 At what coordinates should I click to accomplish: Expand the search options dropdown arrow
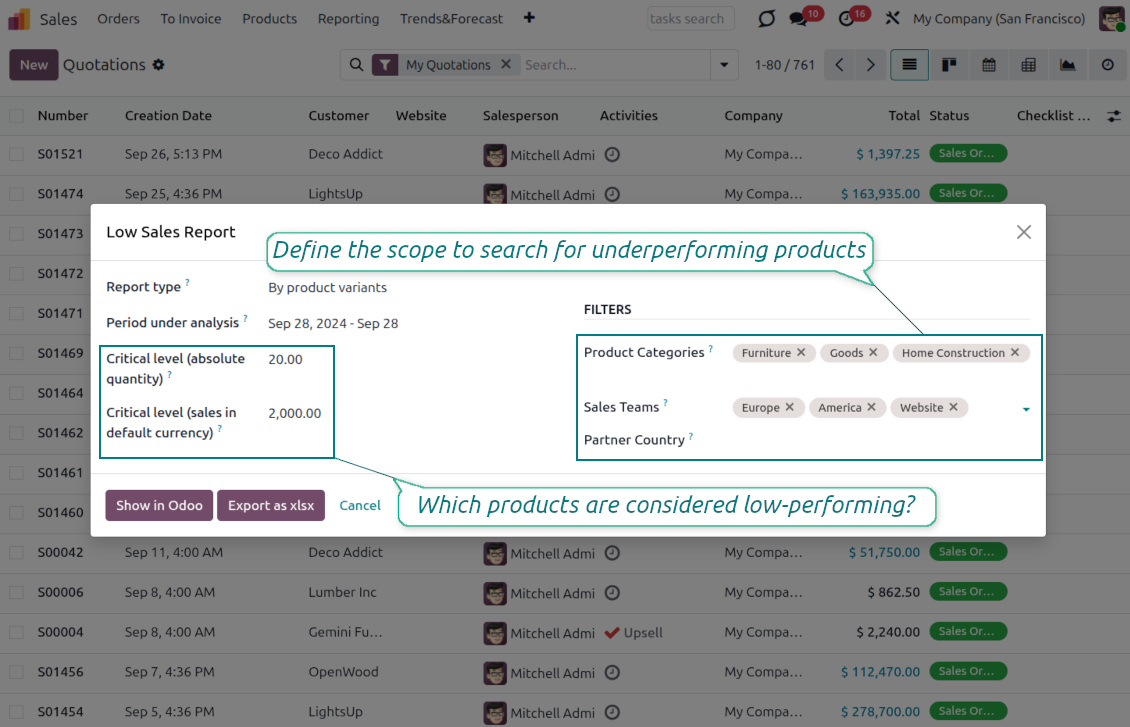pyautogui.click(x=724, y=65)
